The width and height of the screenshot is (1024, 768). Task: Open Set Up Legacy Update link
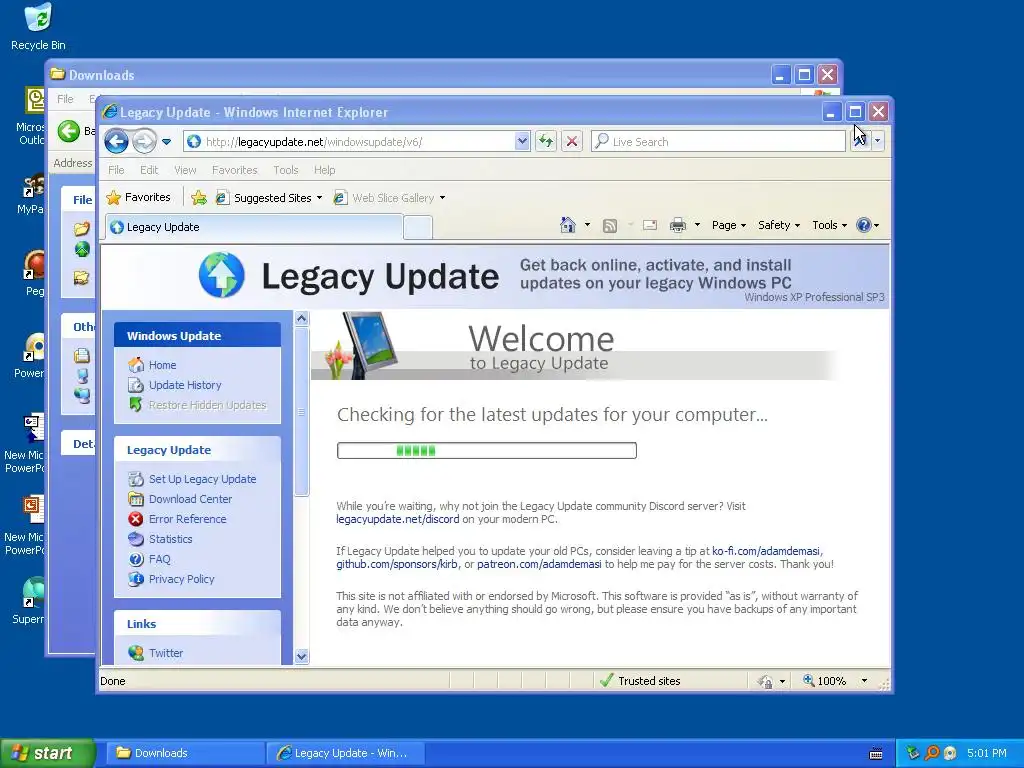pyautogui.click(x=202, y=479)
